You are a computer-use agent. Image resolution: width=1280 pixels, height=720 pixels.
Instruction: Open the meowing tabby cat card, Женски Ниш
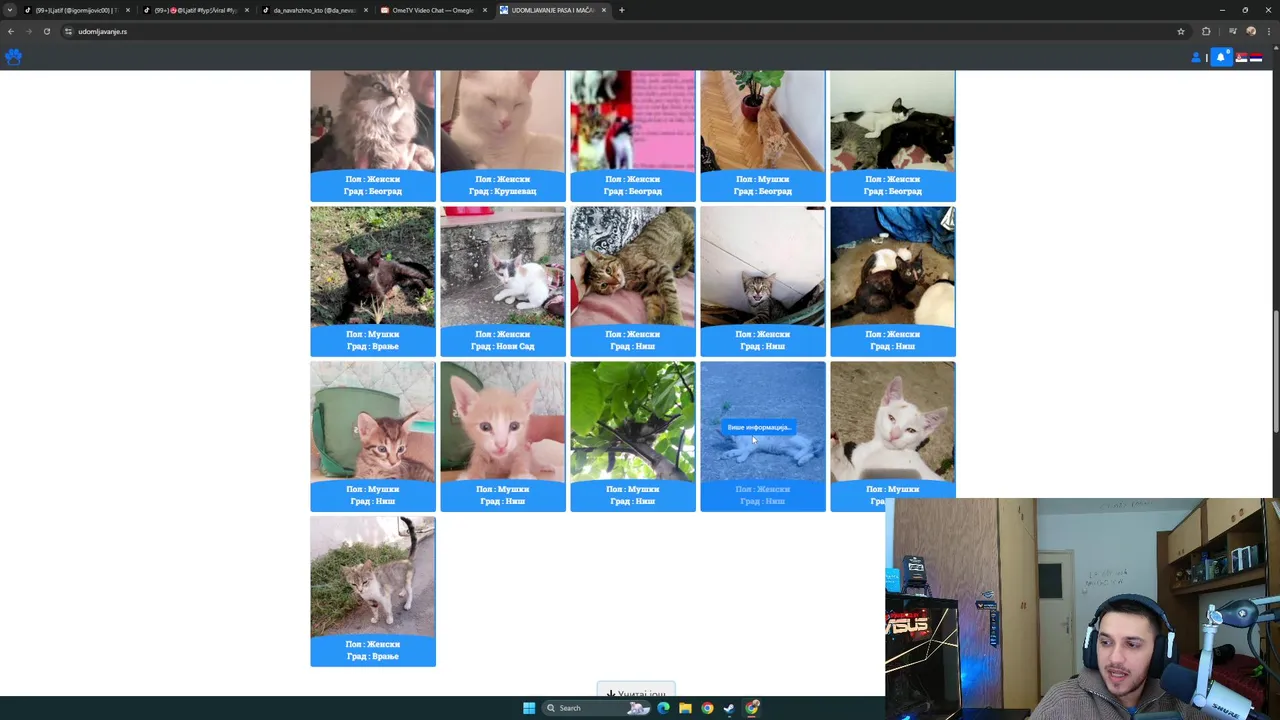763,281
